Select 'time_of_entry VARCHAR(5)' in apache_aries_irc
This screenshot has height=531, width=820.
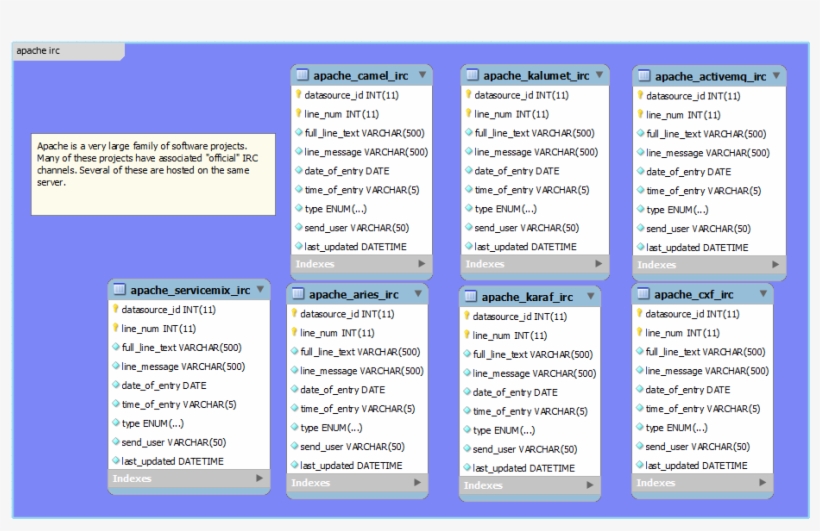click(358, 409)
